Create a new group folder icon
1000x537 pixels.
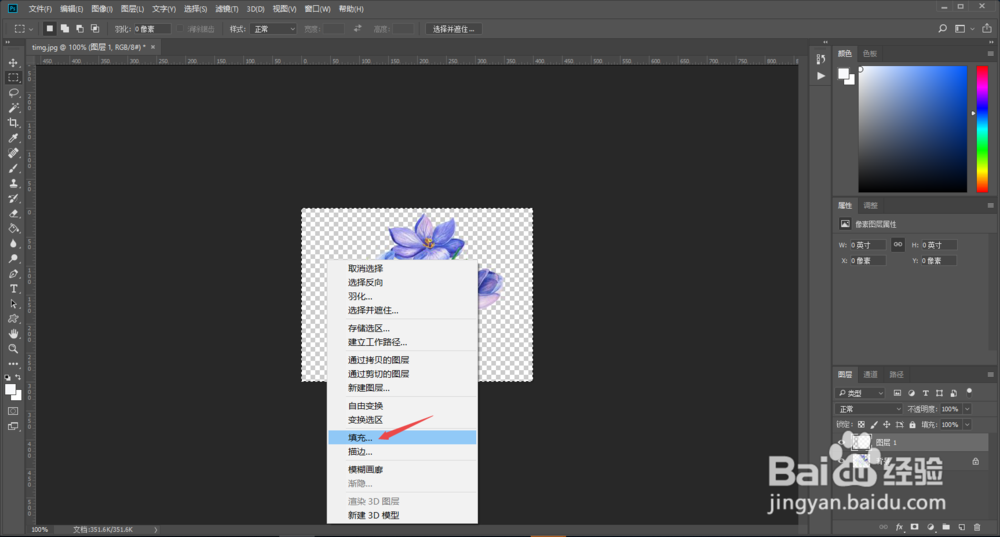[946, 527]
